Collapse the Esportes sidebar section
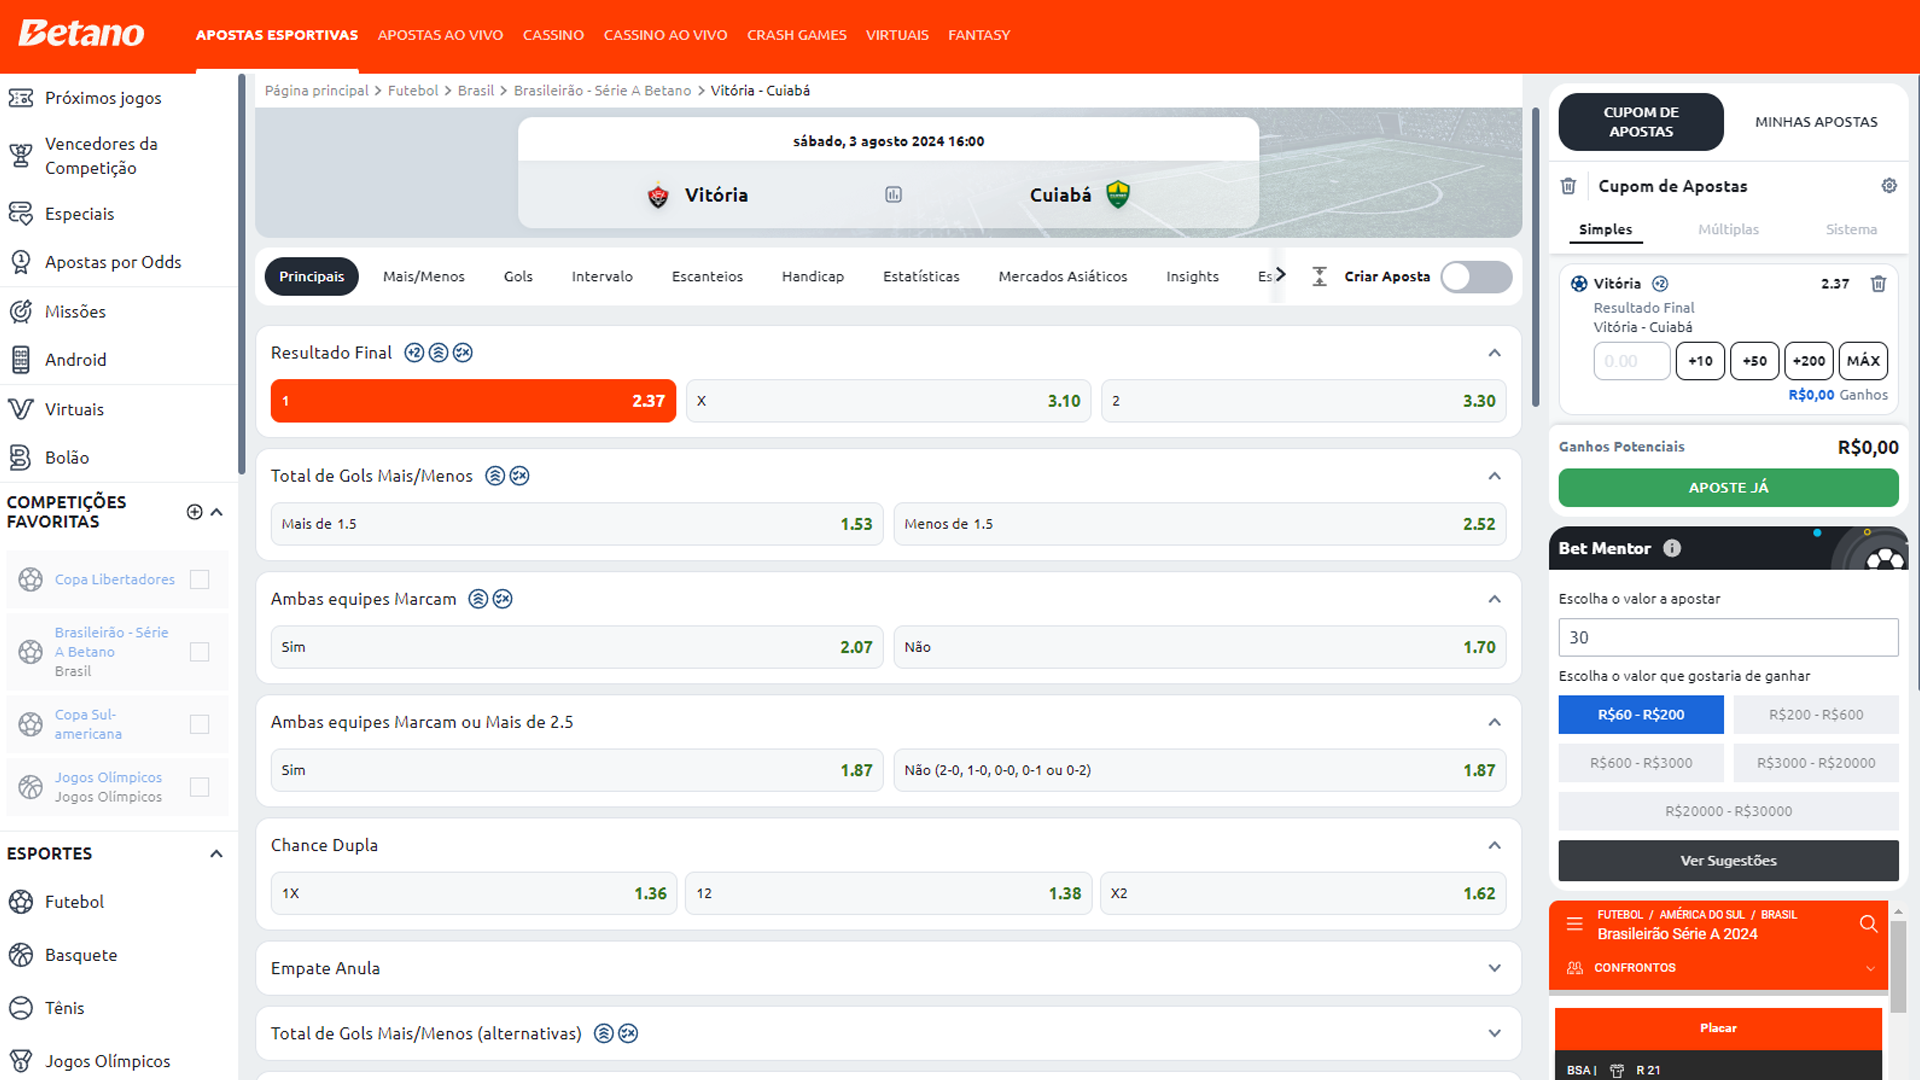Image resolution: width=1920 pixels, height=1080 pixels. point(216,854)
